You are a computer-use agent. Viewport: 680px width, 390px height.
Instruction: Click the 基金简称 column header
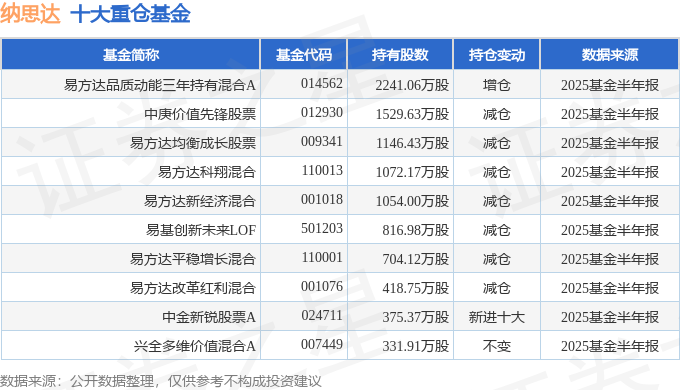[x=131, y=55]
